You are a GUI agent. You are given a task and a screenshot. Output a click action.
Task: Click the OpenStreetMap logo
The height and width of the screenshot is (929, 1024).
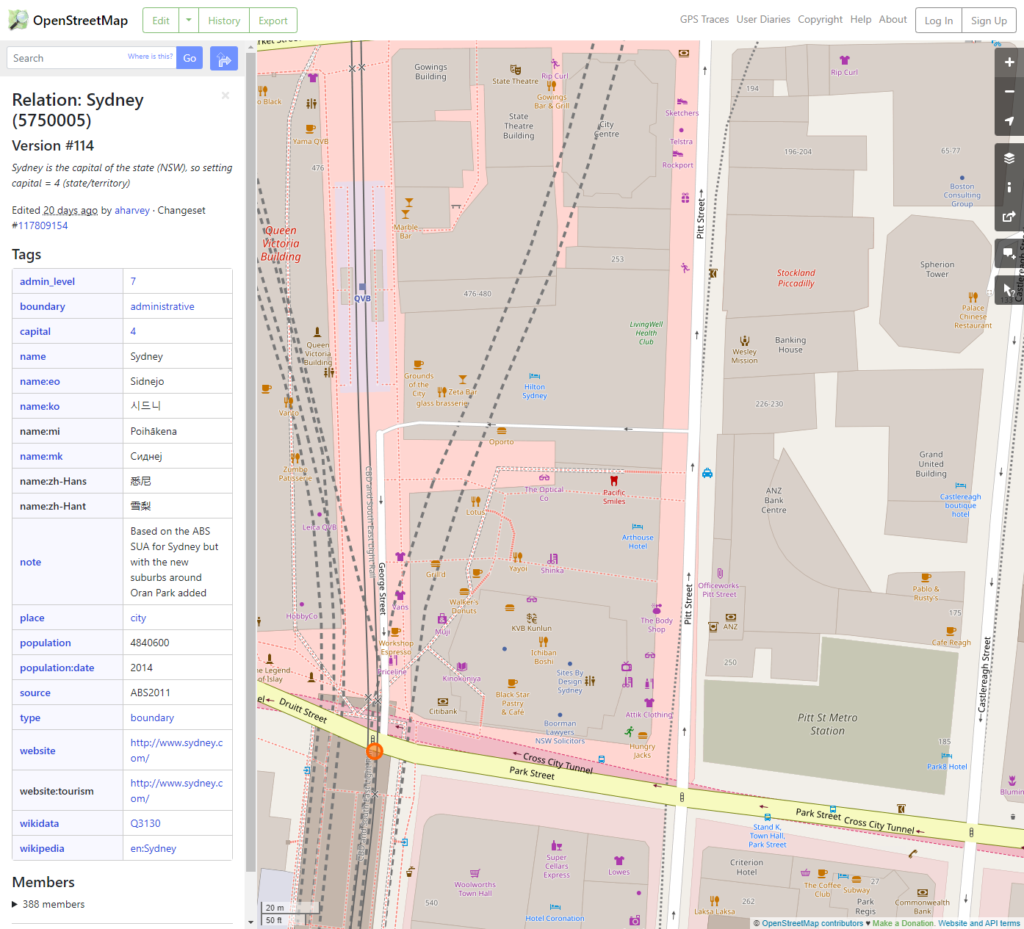click(x=68, y=20)
